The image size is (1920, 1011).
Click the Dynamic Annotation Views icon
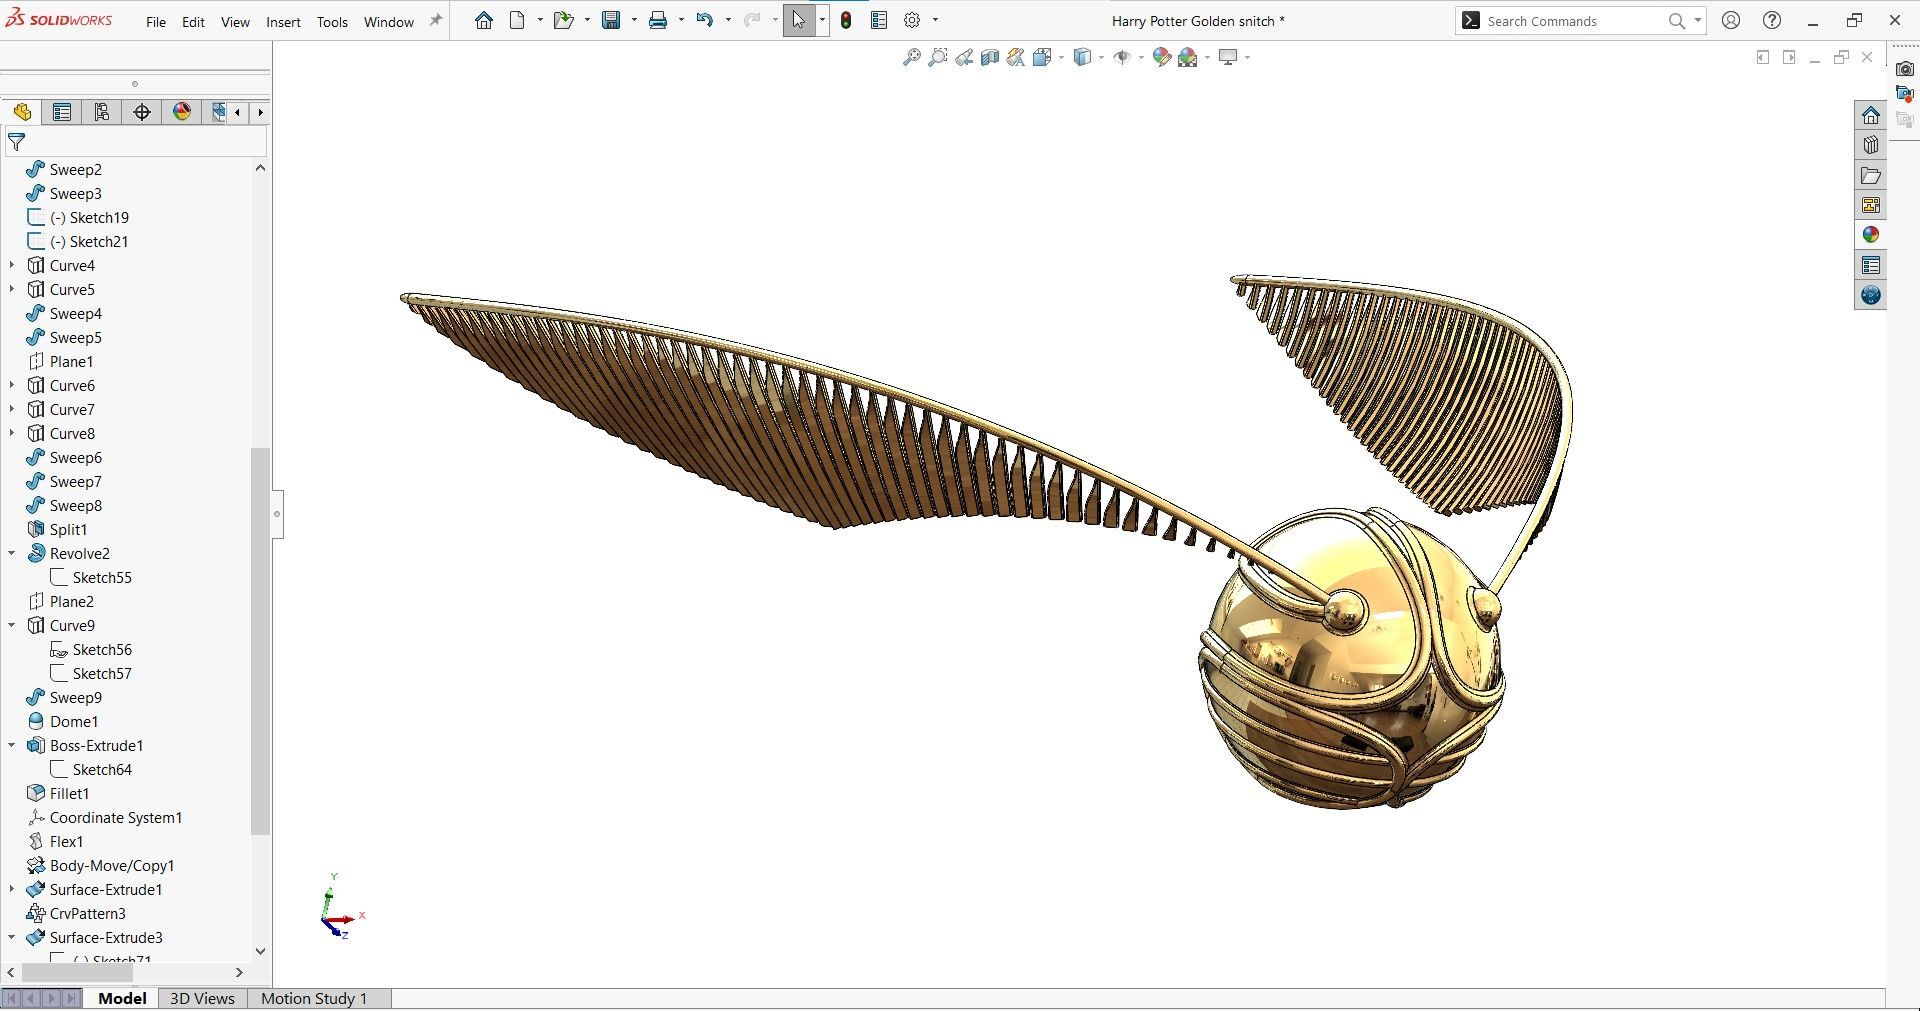pos(1016,58)
